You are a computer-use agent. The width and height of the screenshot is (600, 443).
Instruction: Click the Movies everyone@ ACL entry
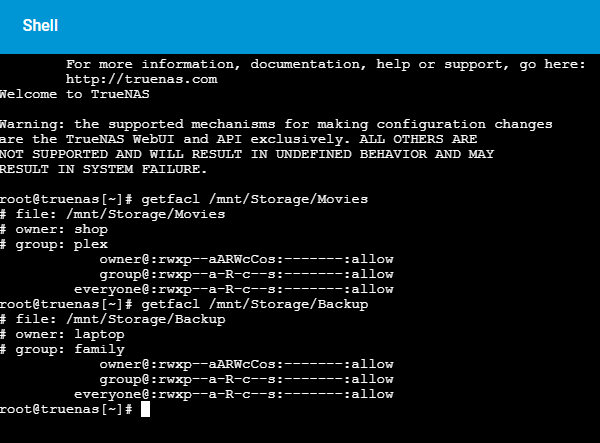point(234,290)
